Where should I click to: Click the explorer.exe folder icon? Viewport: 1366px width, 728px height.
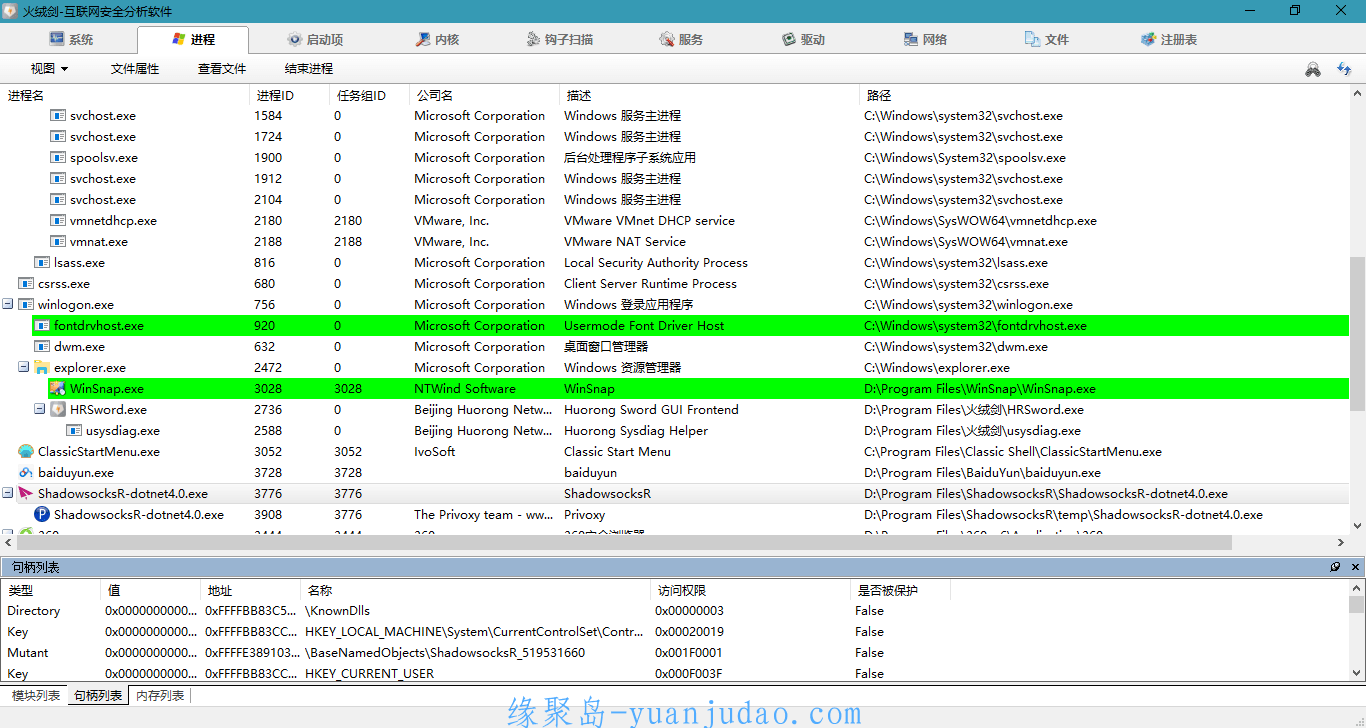pyautogui.click(x=42, y=367)
